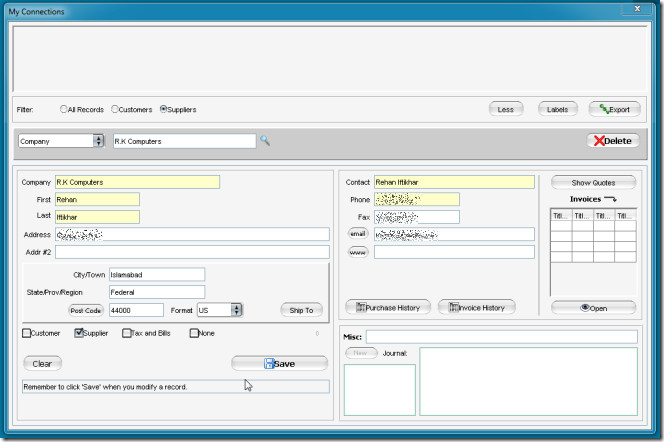
Task: Click the Phone field
Action: [x=417, y=199]
